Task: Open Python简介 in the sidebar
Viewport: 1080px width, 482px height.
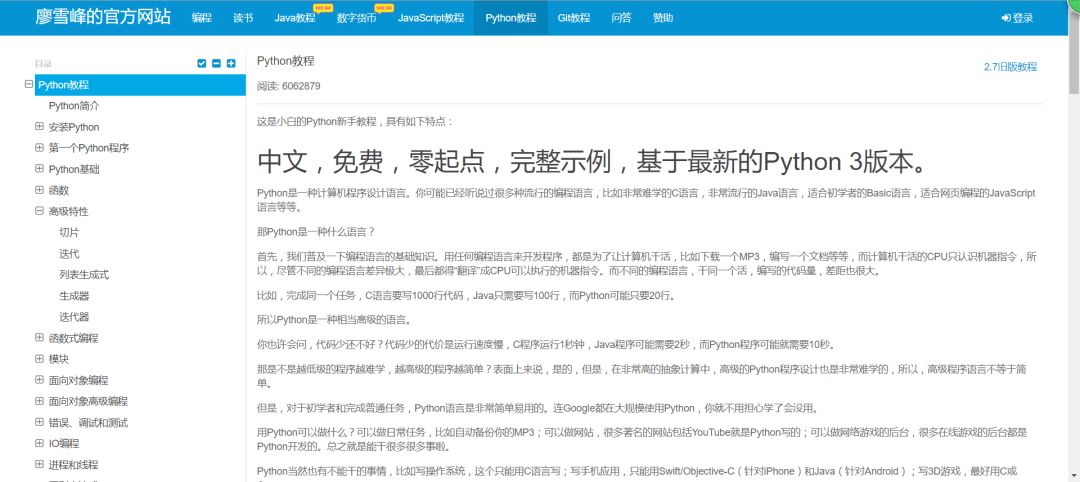Action: pyautogui.click(x=74, y=106)
